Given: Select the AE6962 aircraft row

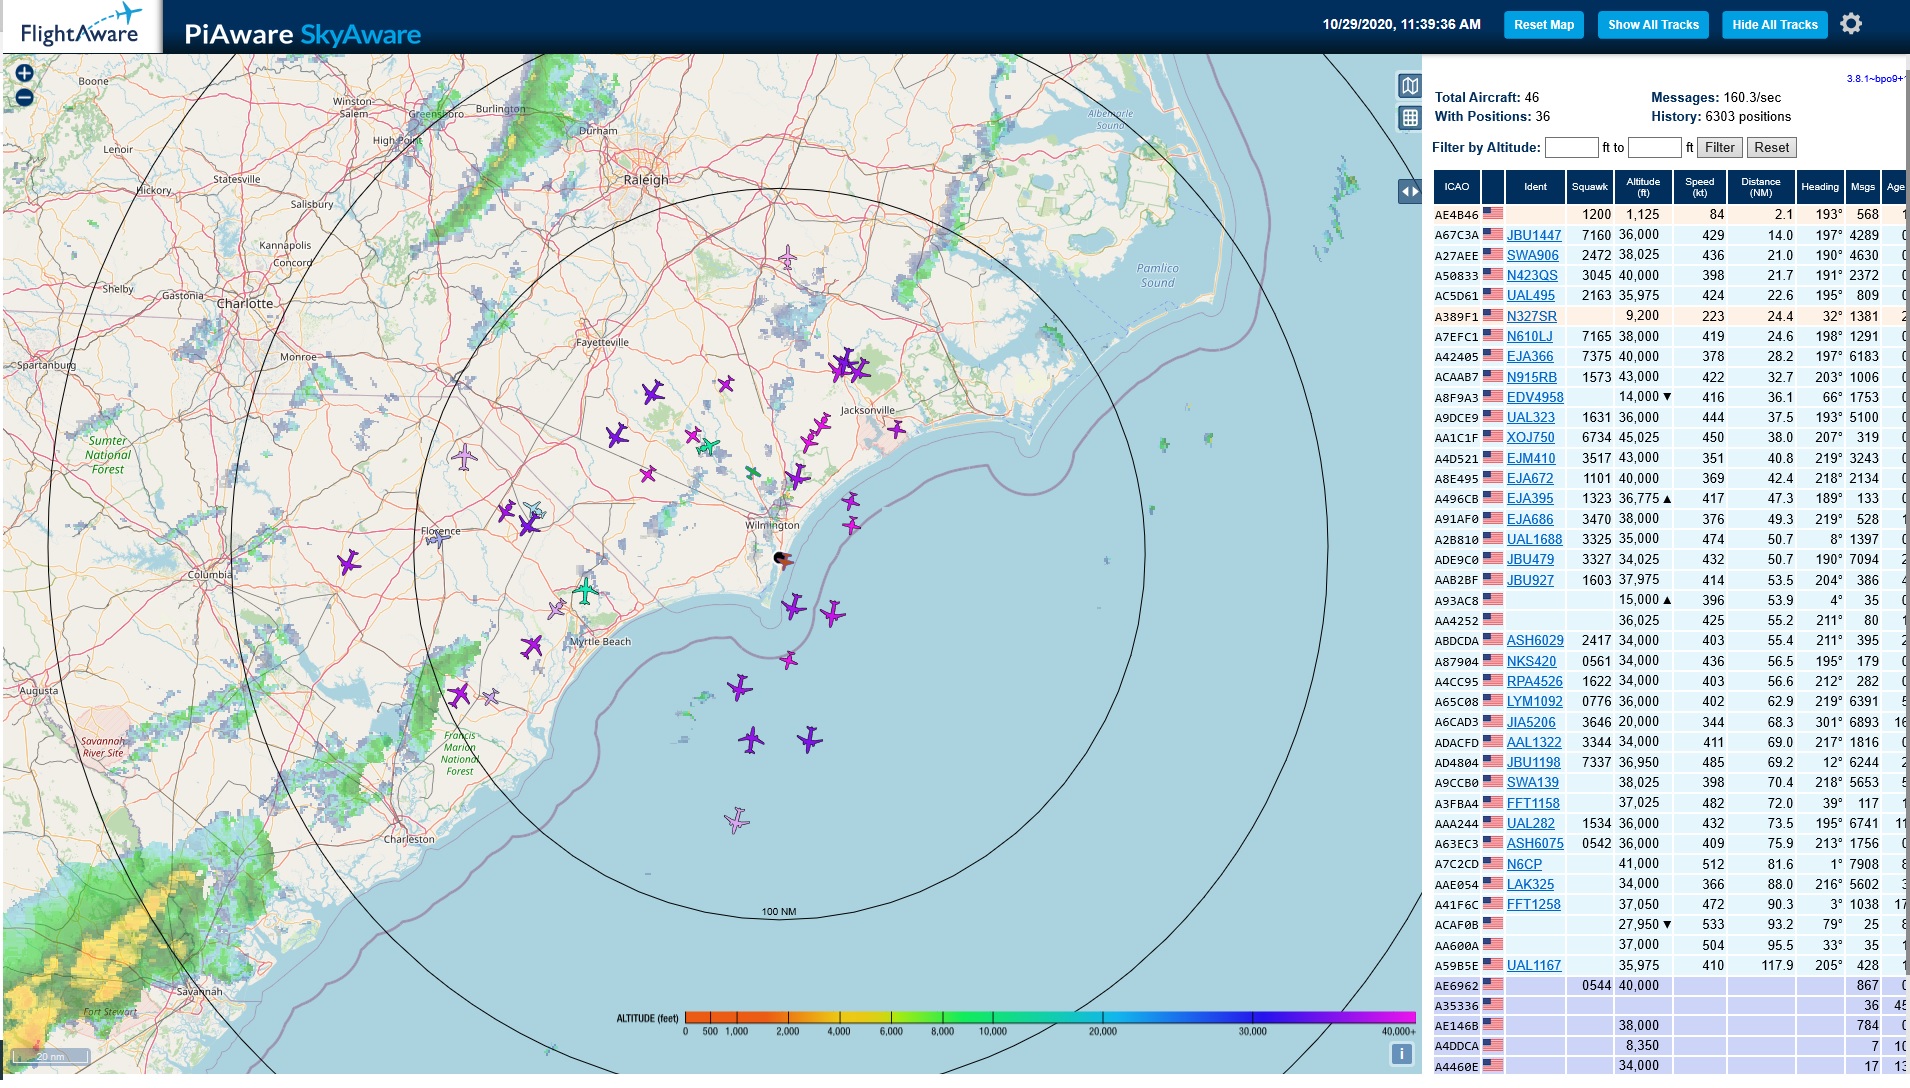Looking at the screenshot, I should [x=1669, y=985].
